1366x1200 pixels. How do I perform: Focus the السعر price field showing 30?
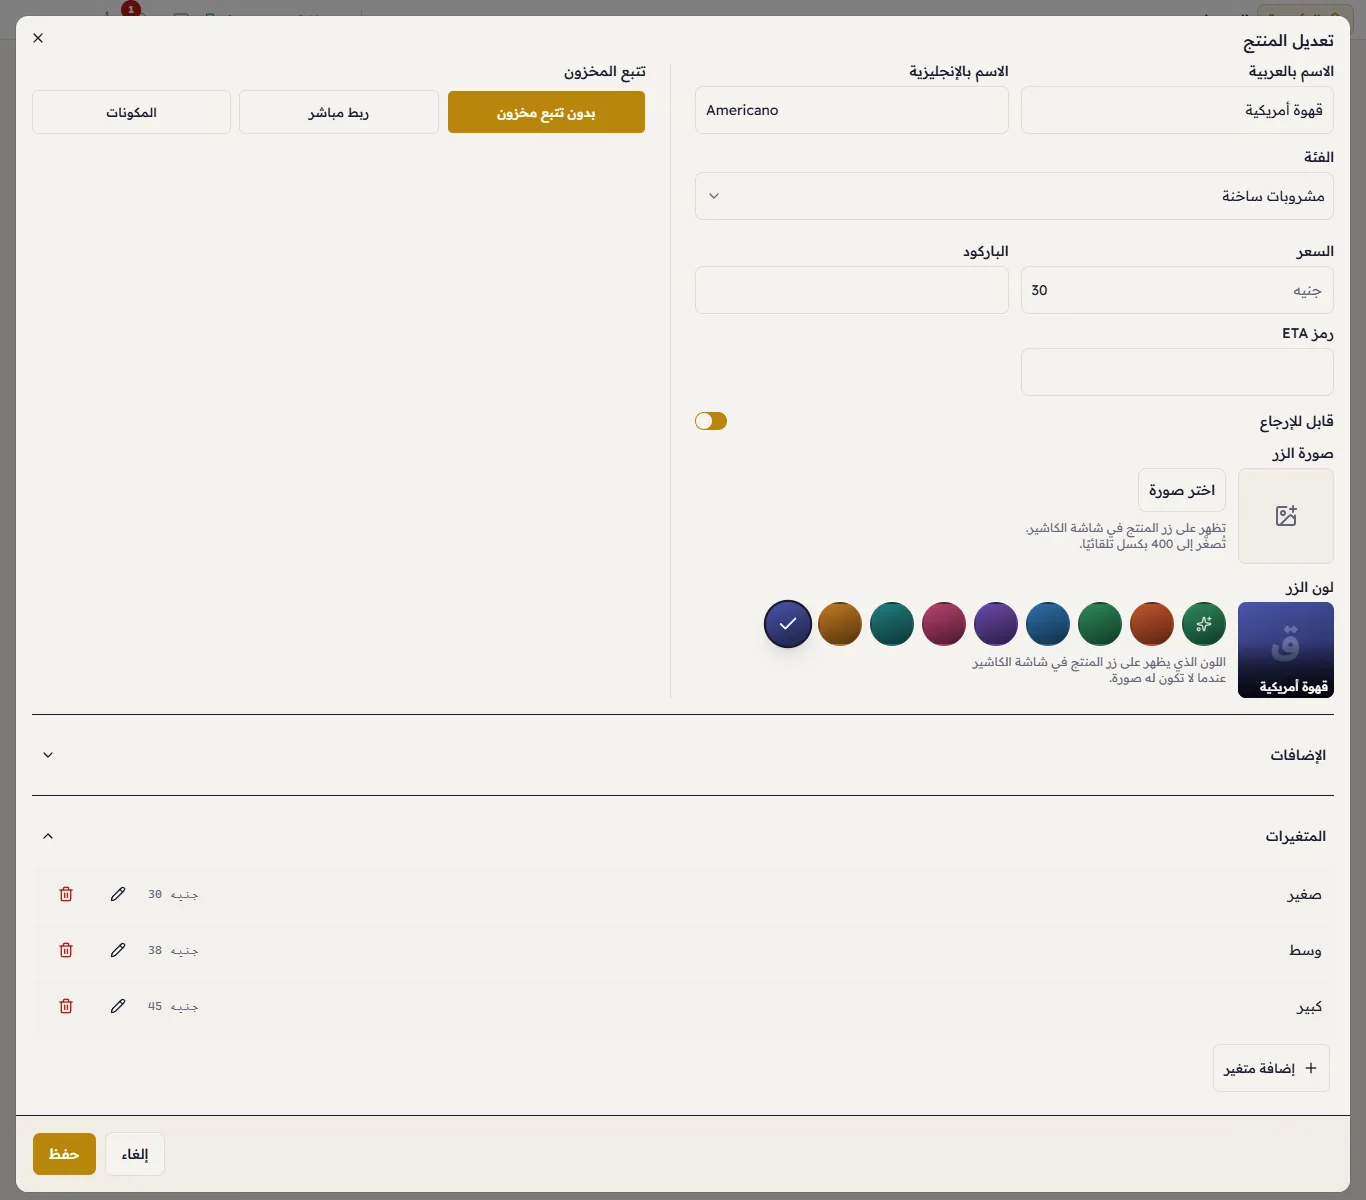pyautogui.click(x=1177, y=290)
